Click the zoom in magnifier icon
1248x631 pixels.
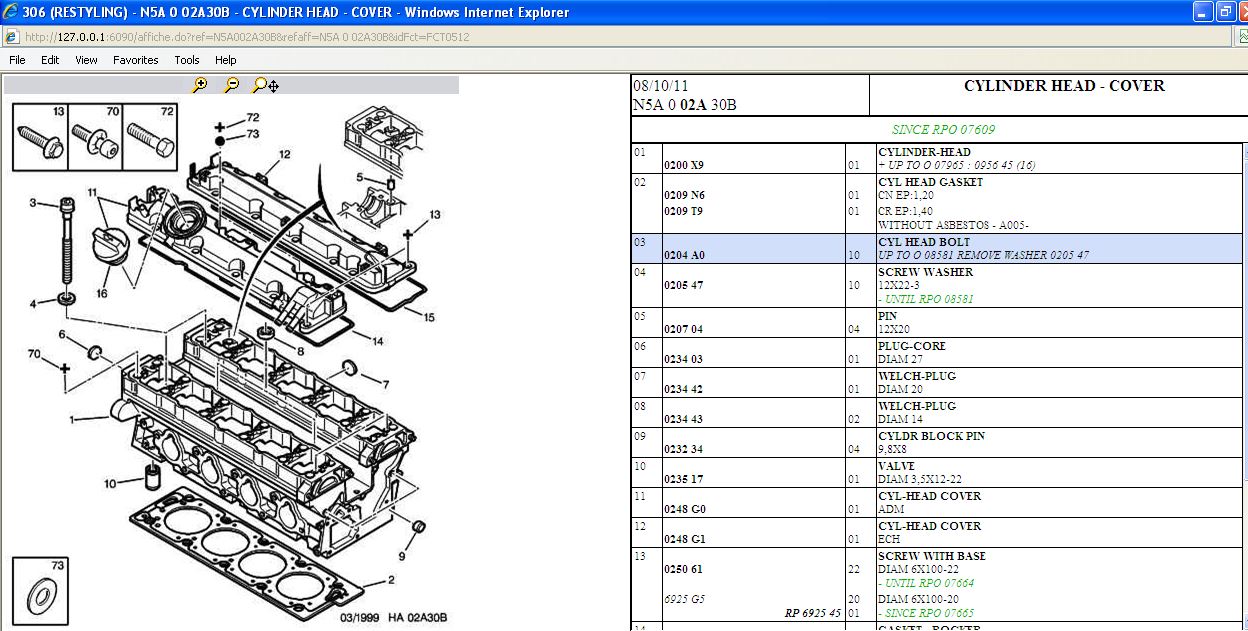point(200,85)
